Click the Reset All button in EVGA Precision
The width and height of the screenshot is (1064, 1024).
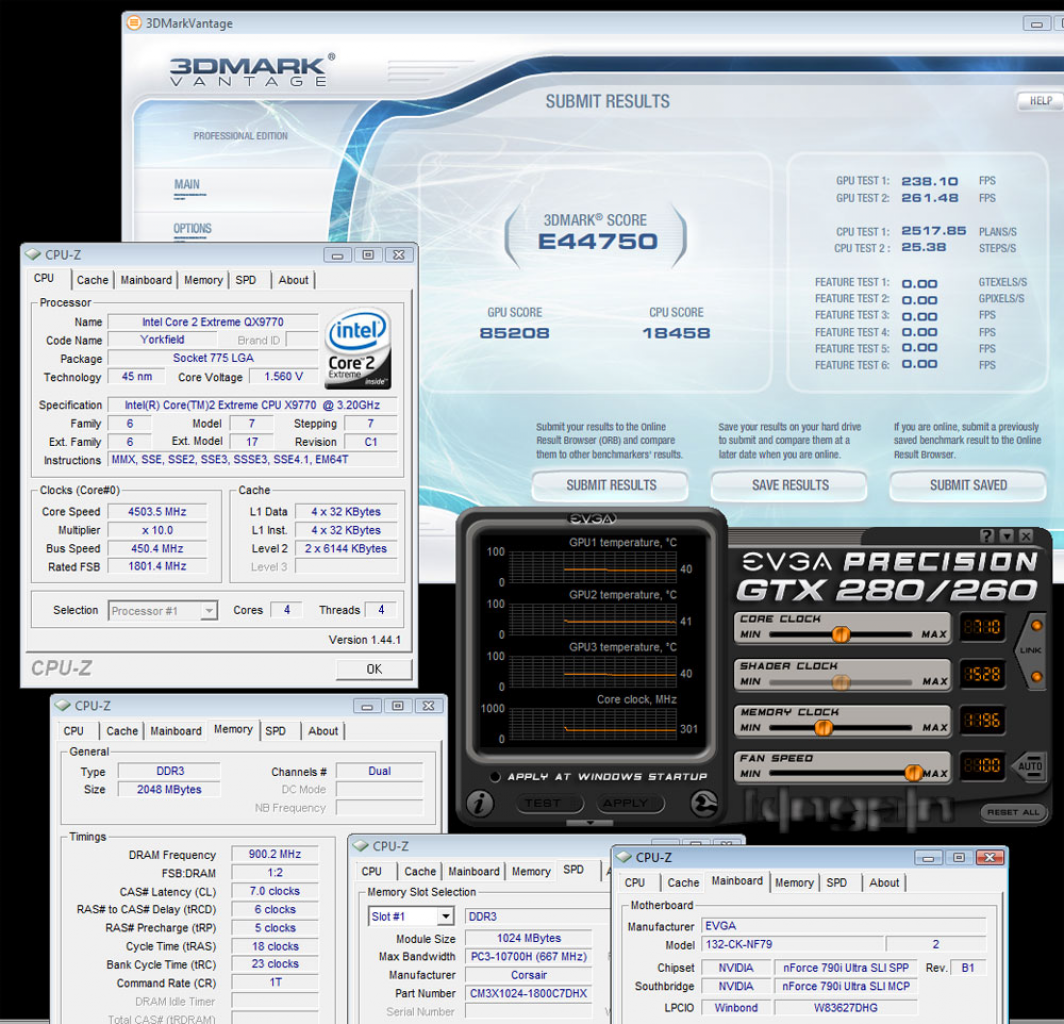click(1012, 812)
